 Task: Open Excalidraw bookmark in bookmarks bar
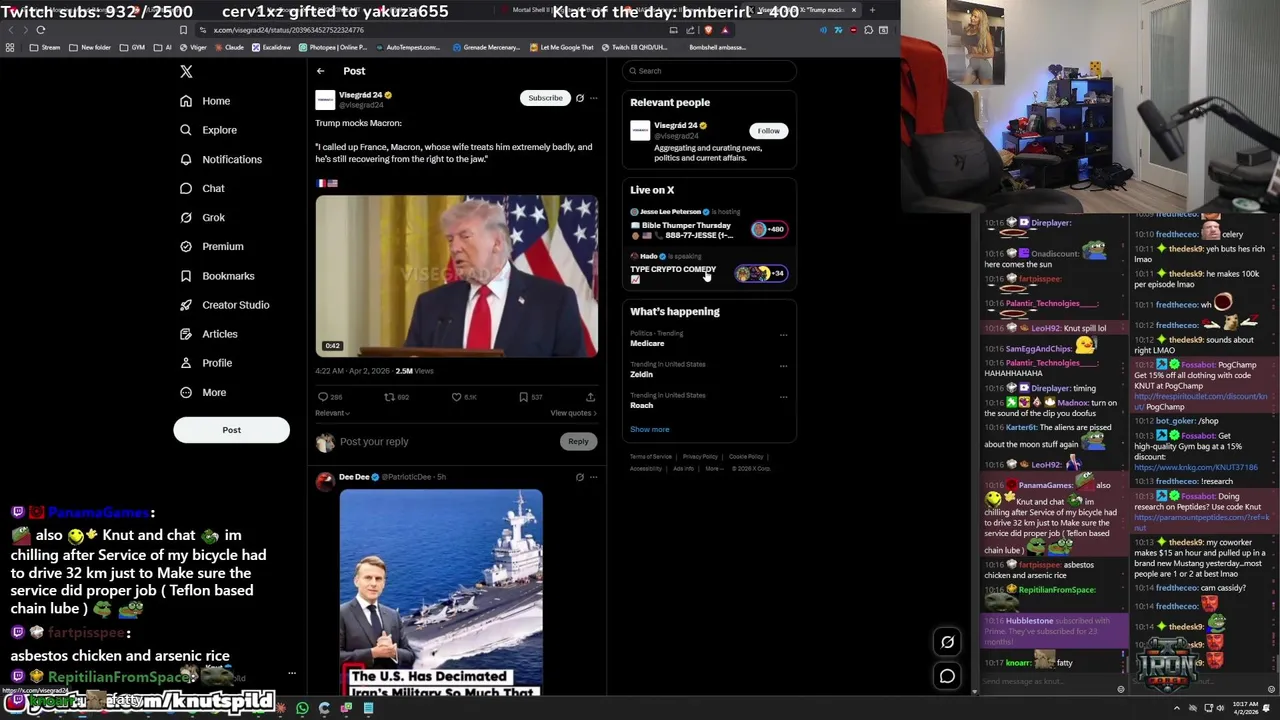(272, 47)
